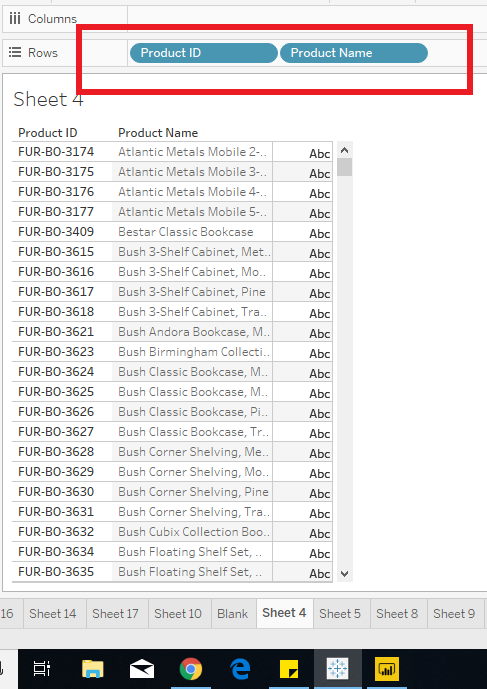487x689 pixels.
Task: Select the Product ID pill on Rows
Action: pyautogui.click(x=204, y=53)
